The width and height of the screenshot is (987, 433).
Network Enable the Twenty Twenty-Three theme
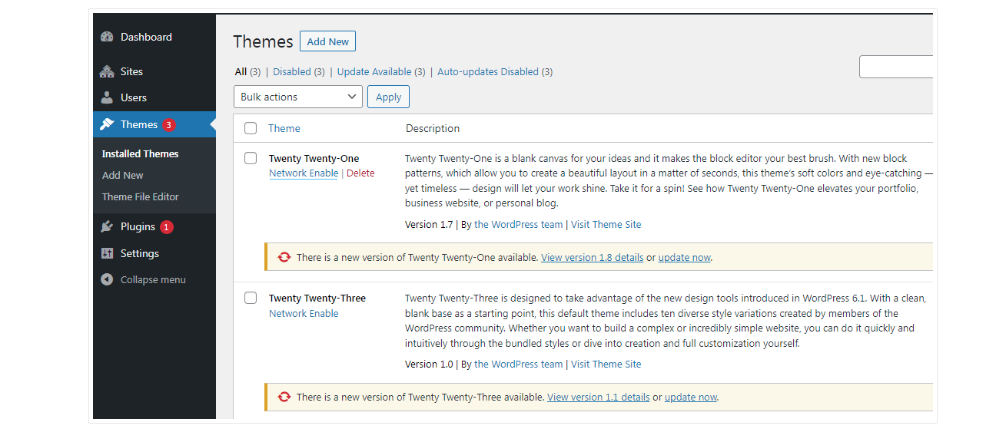point(303,313)
